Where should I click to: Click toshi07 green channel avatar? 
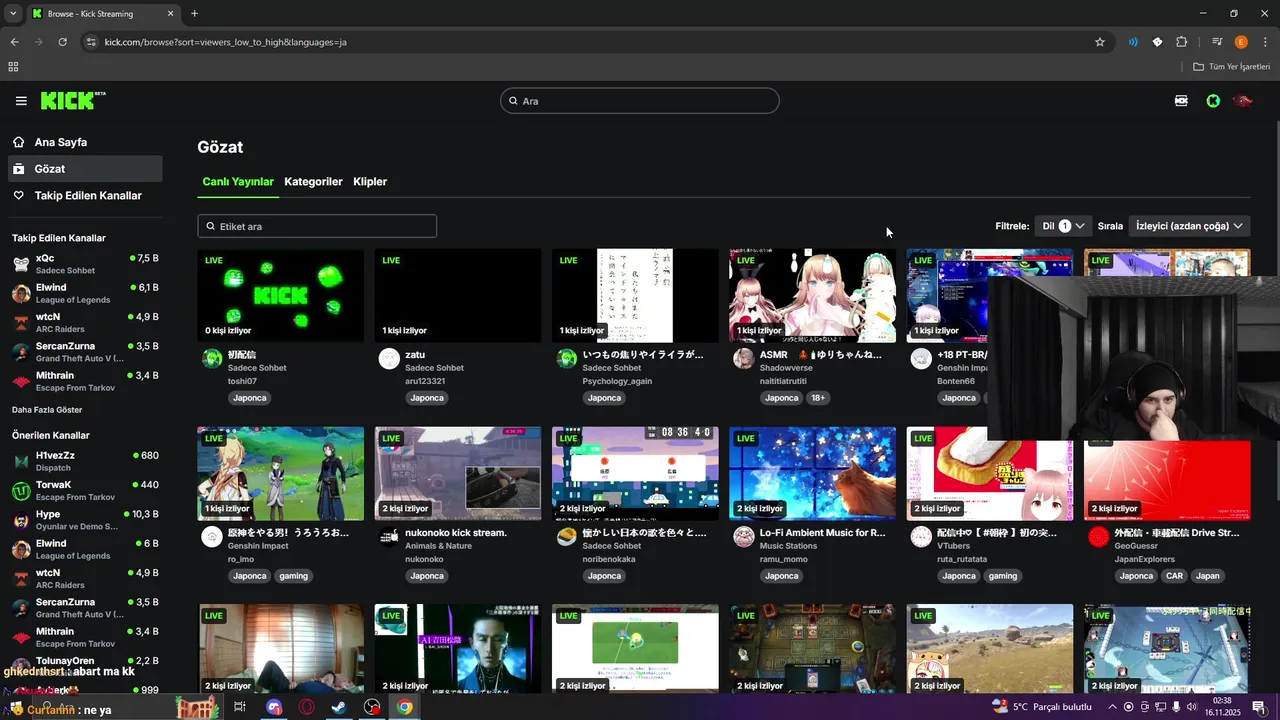(212, 359)
